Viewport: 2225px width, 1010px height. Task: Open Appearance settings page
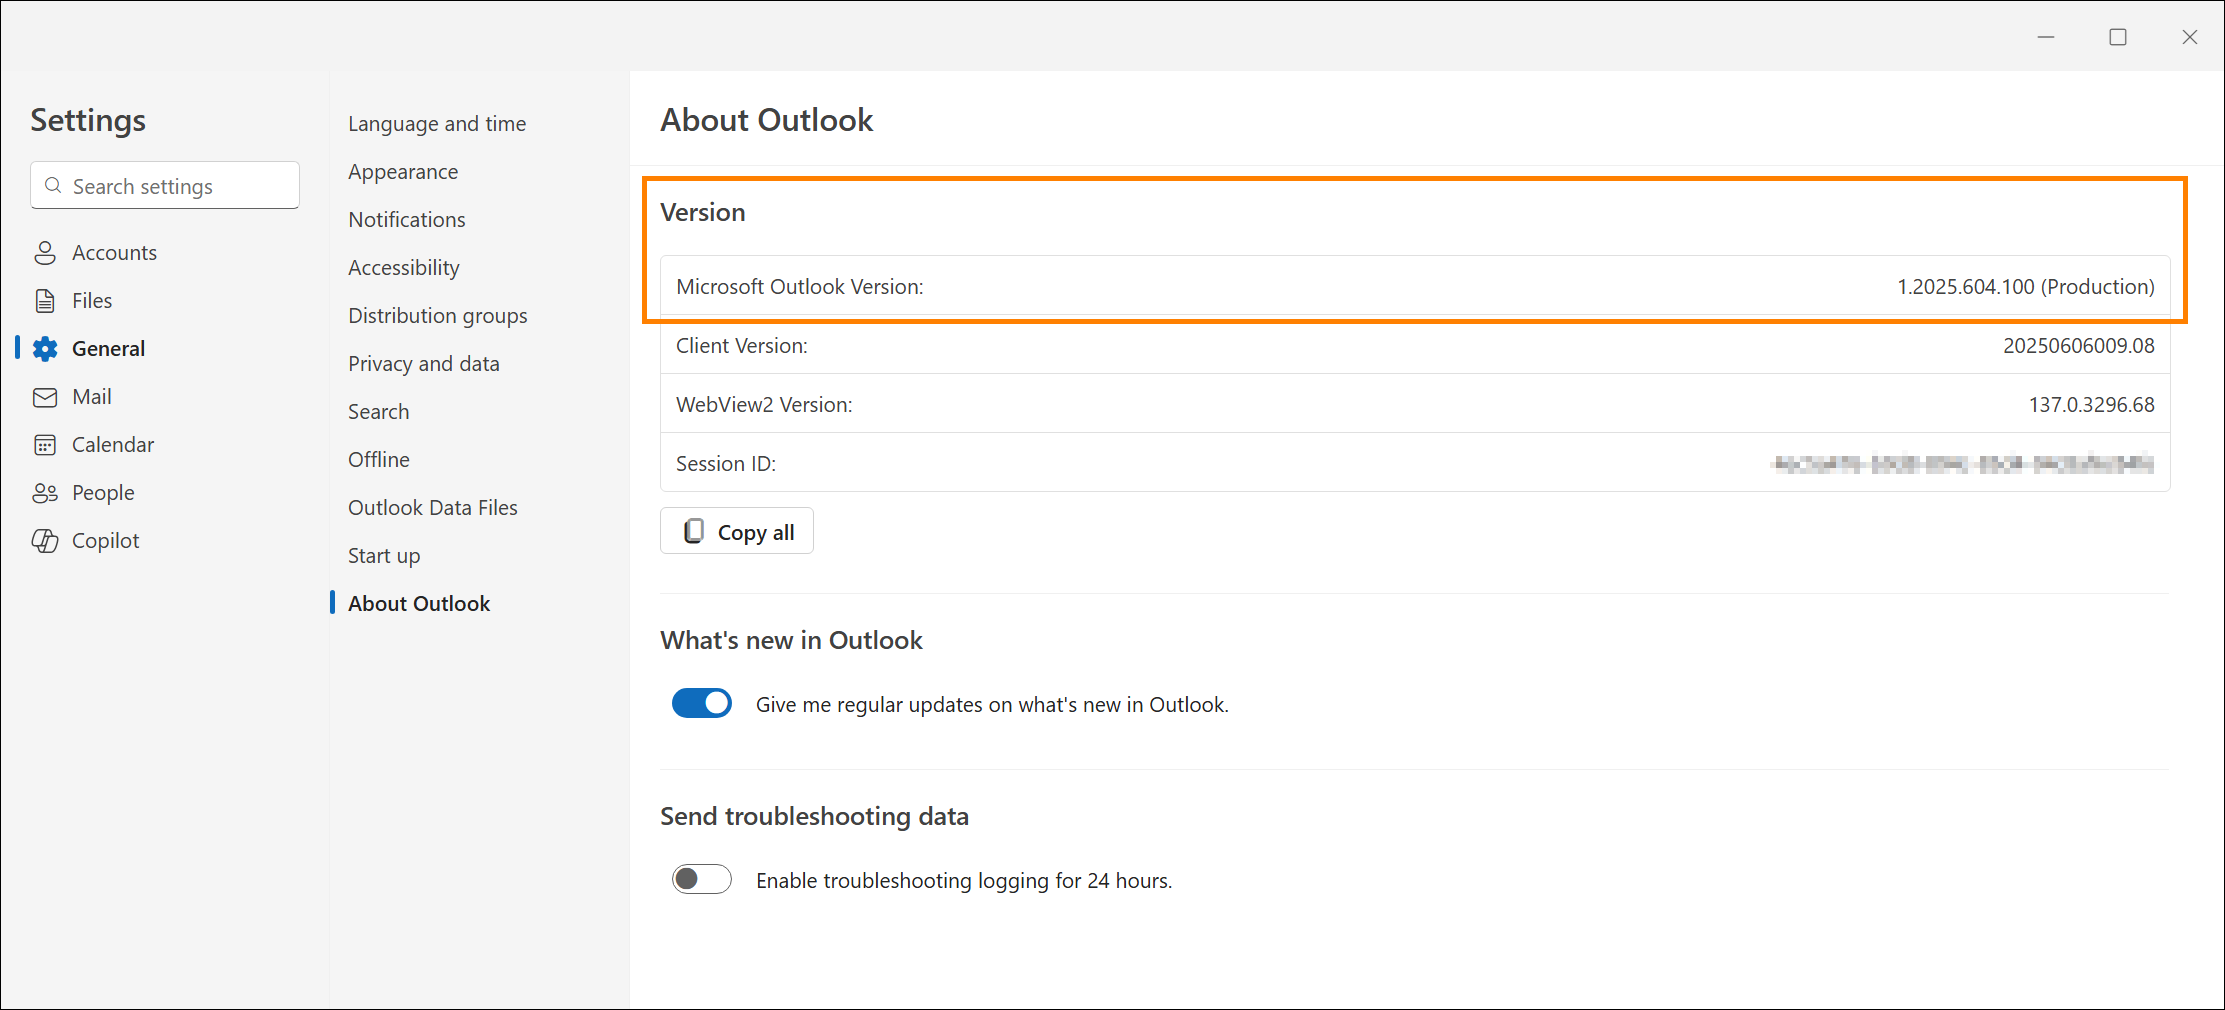point(403,172)
